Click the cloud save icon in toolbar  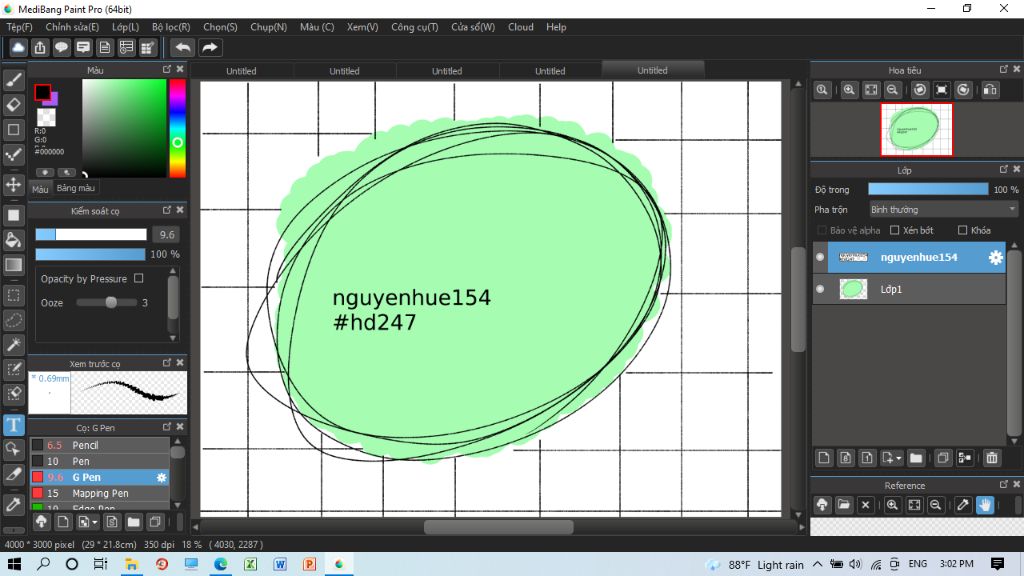pyautogui.click(x=18, y=48)
